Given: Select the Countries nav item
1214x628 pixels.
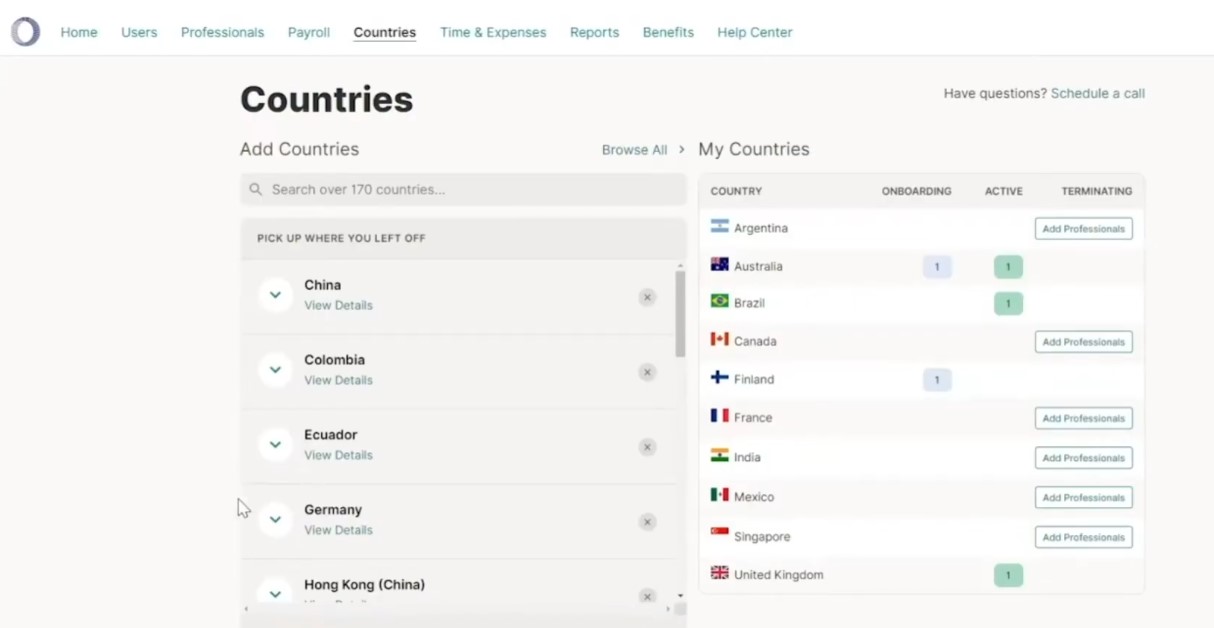Looking at the screenshot, I should pyautogui.click(x=385, y=32).
